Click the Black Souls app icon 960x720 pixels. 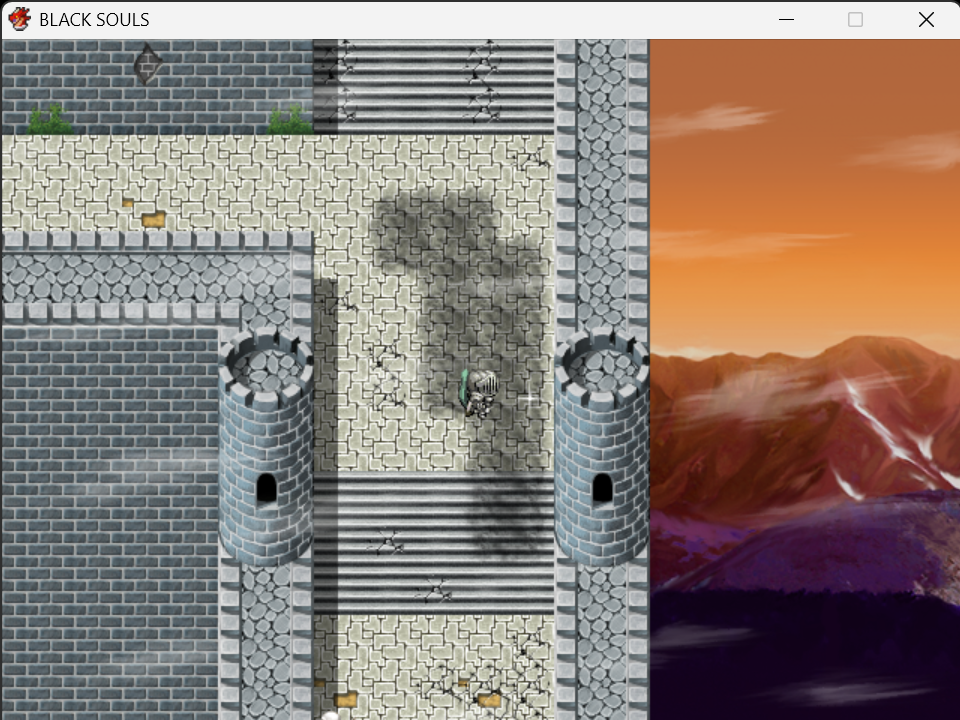click(20, 19)
